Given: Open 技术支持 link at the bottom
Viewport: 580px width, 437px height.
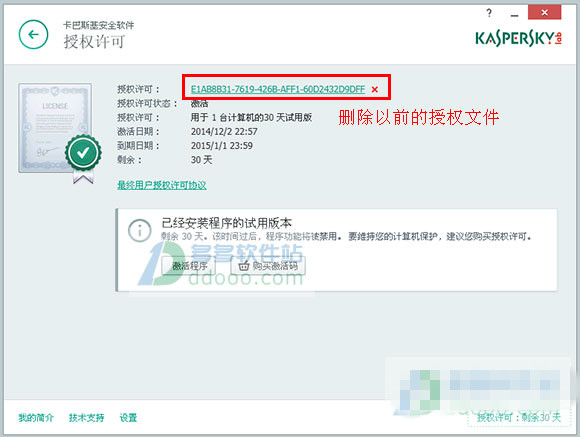Looking at the screenshot, I should 86,418.
